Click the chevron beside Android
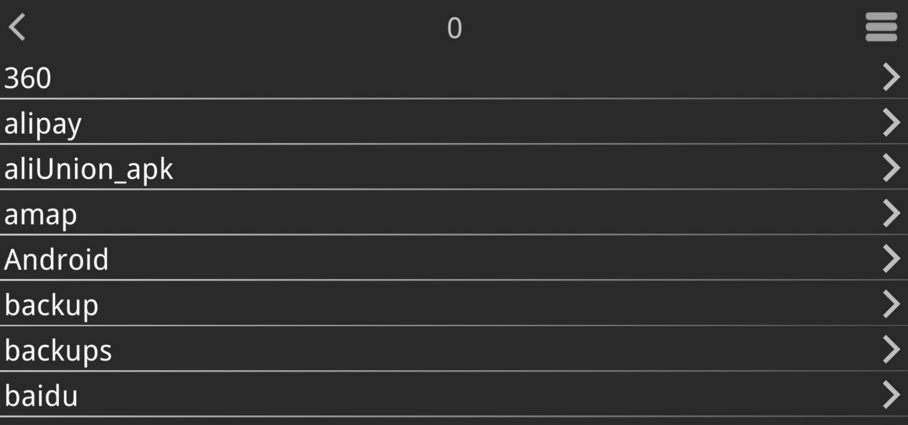Image resolution: width=908 pixels, height=425 pixels. (x=891, y=259)
